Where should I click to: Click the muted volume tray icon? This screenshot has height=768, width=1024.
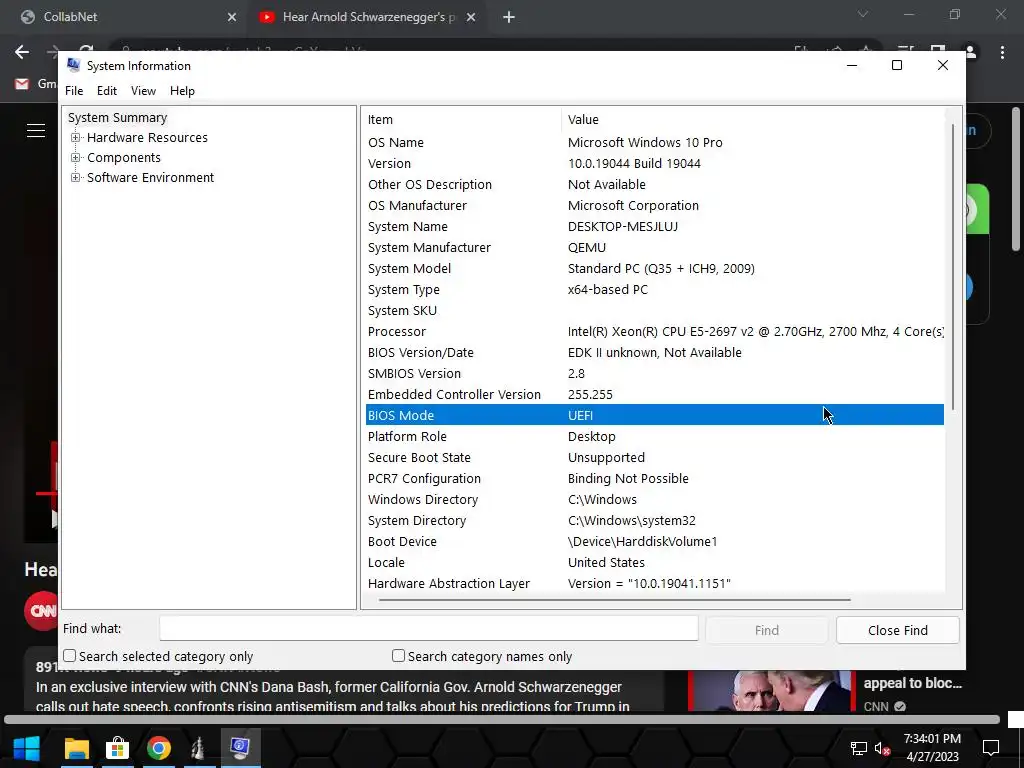882,748
